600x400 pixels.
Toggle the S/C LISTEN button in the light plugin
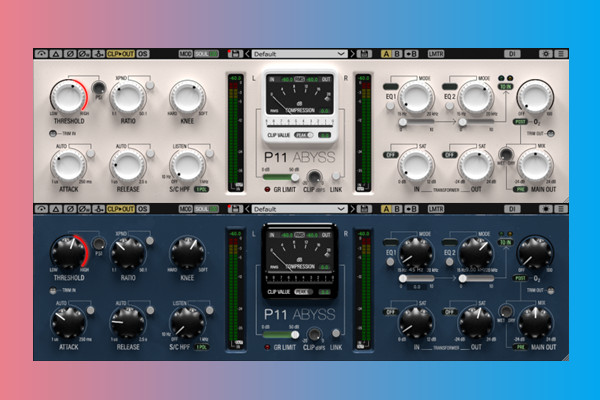(x=209, y=153)
